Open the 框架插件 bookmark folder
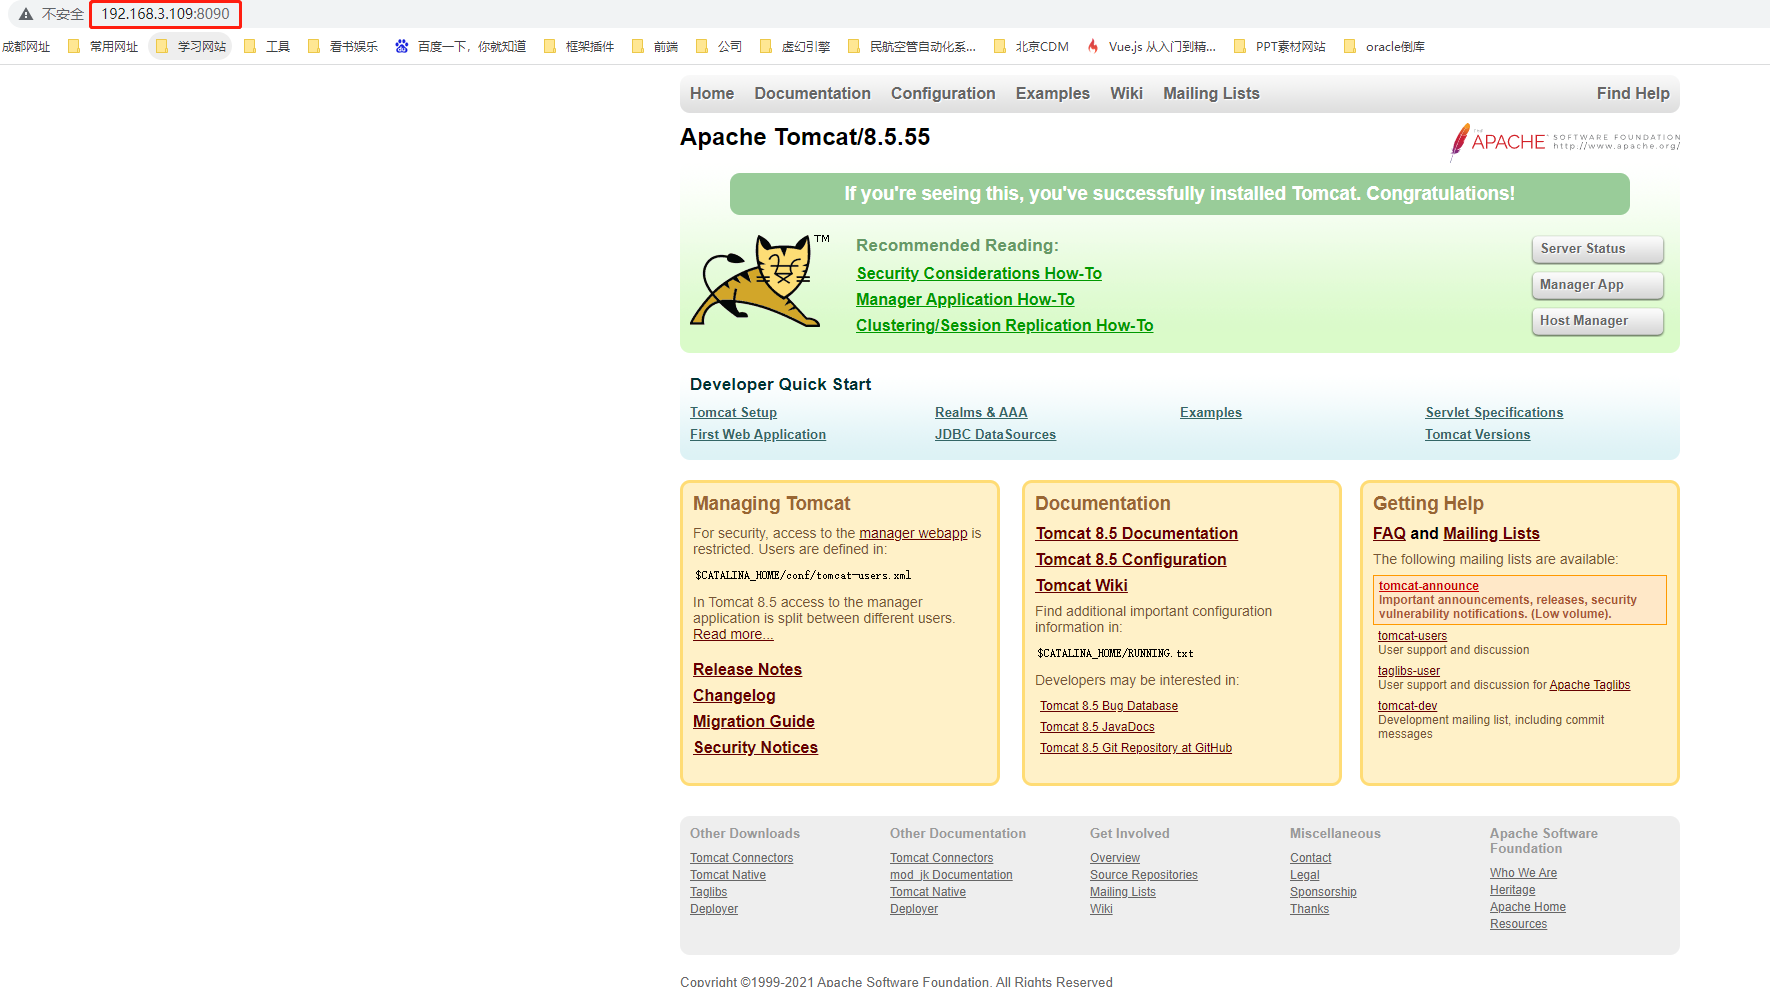This screenshot has width=1770, height=987. tap(578, 46)
